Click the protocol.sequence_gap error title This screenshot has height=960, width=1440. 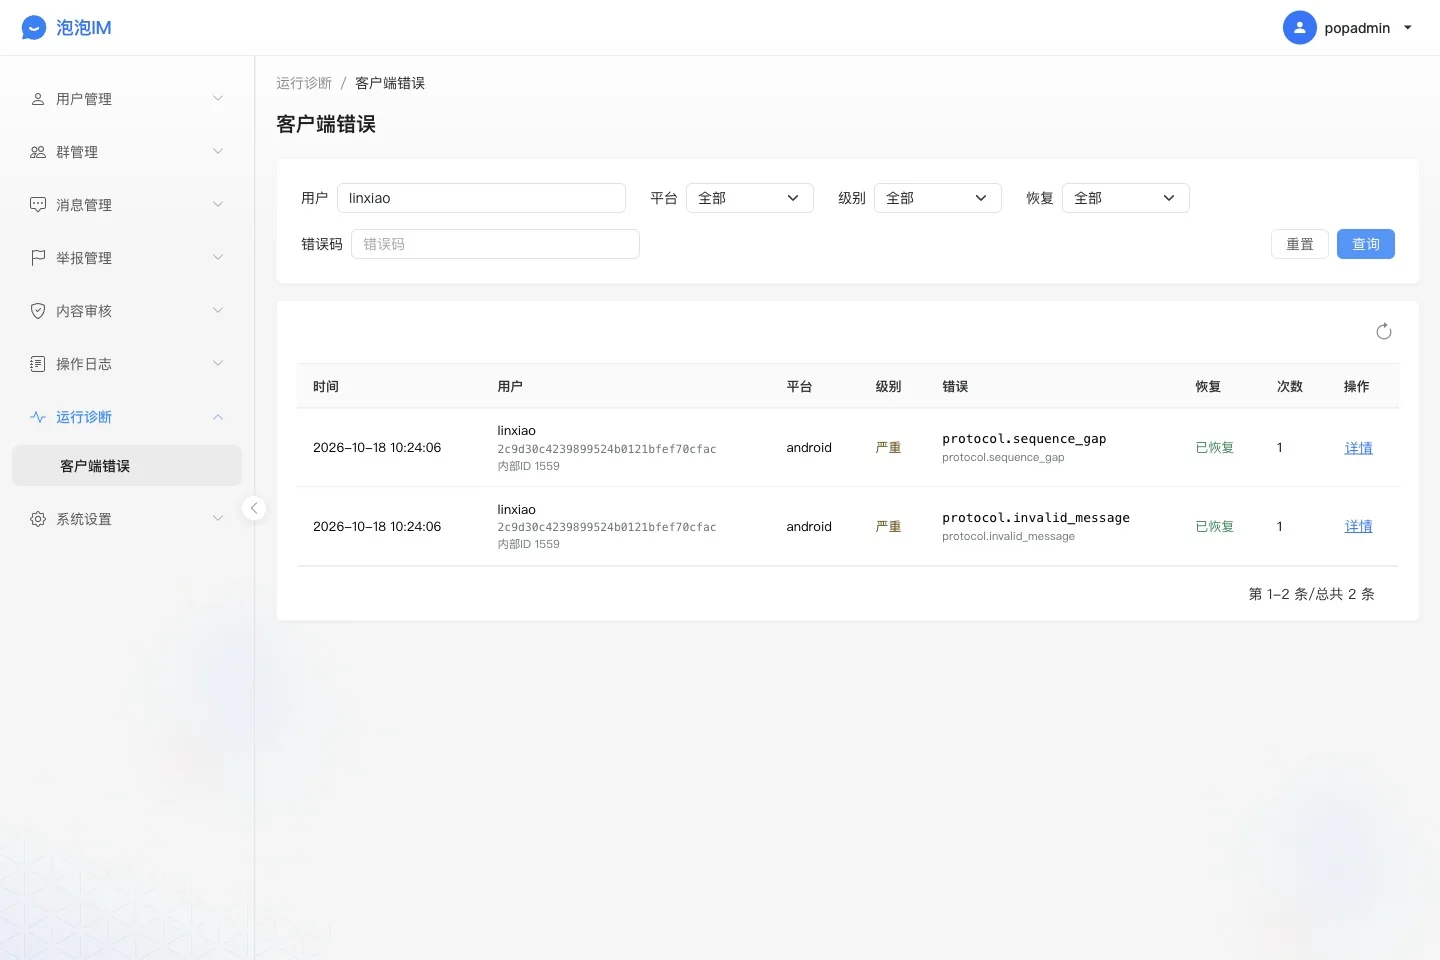pyautogui.click(x=1024, y=439)
